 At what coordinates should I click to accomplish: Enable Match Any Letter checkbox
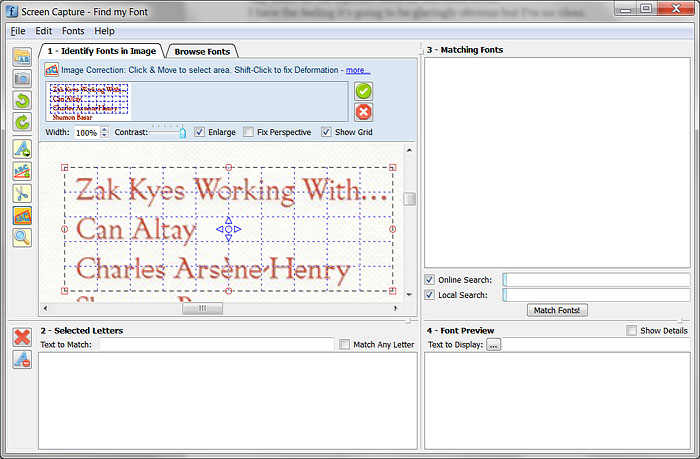[344, 344]
